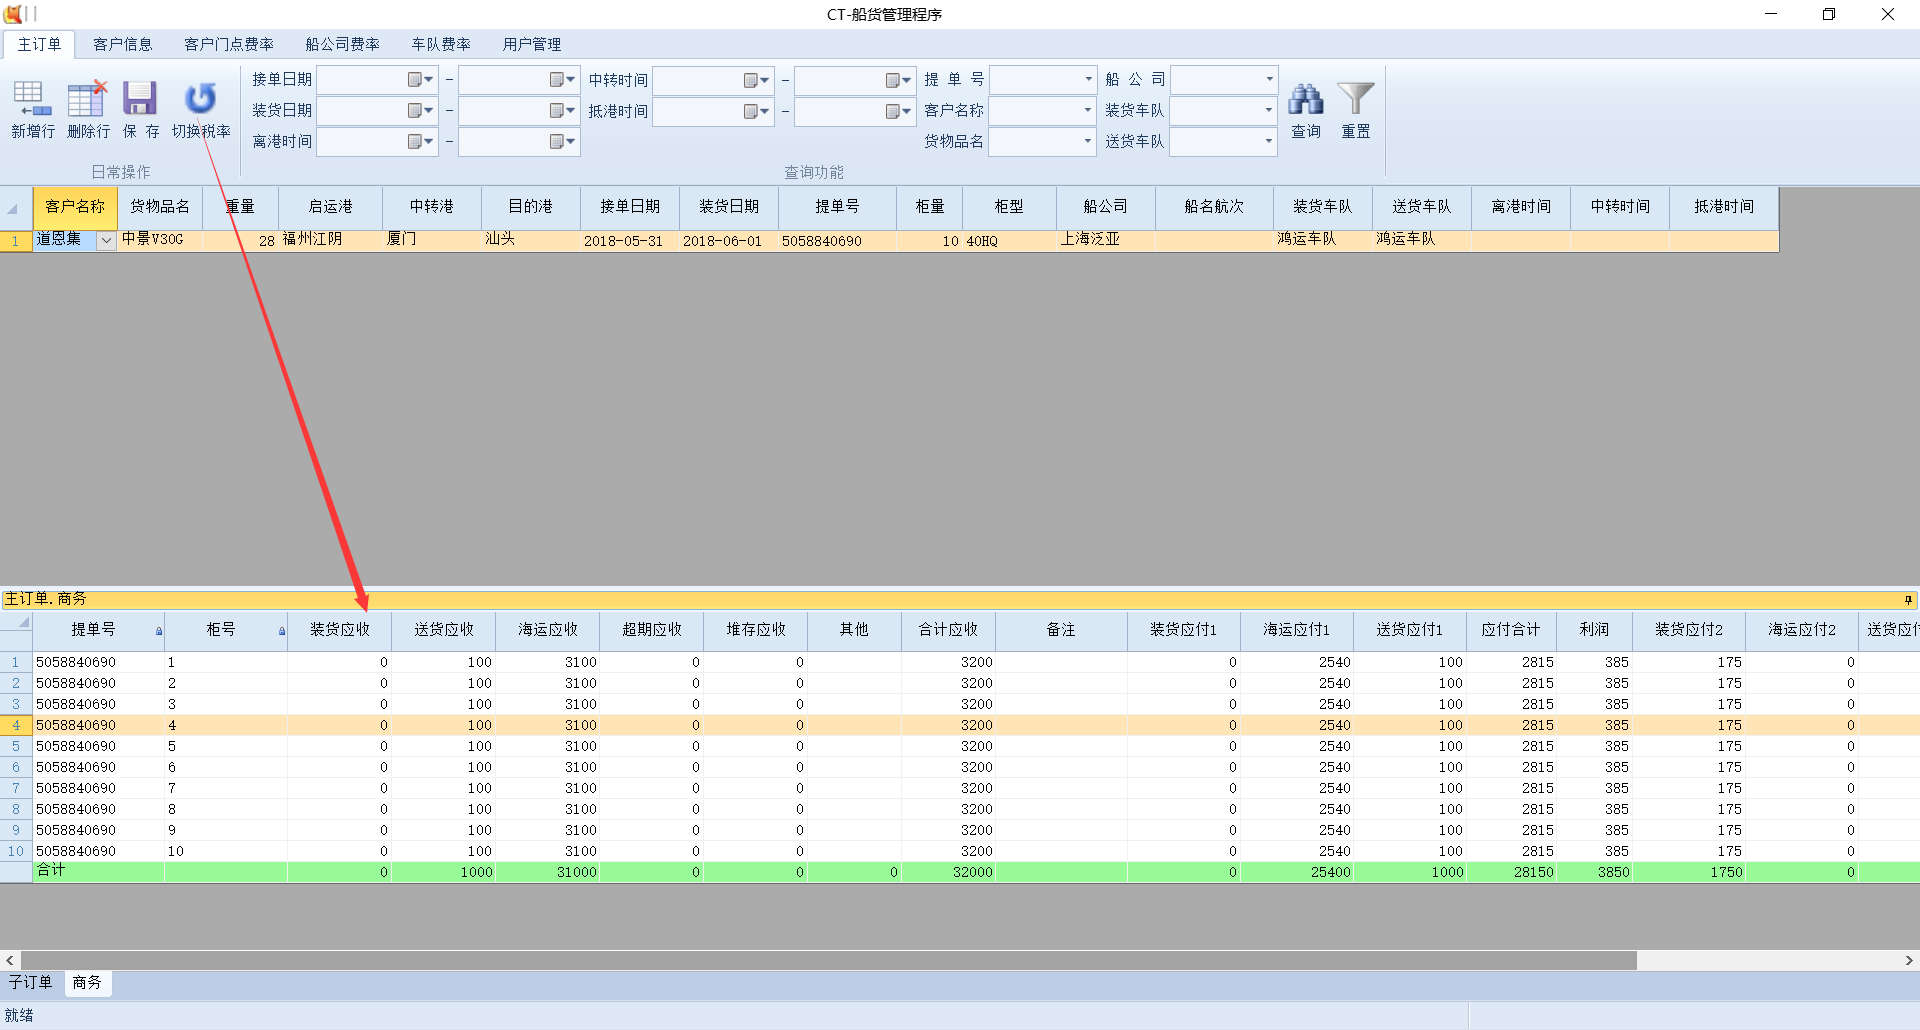
Task: Click the app icon in title bar
Action: point(12,14)
